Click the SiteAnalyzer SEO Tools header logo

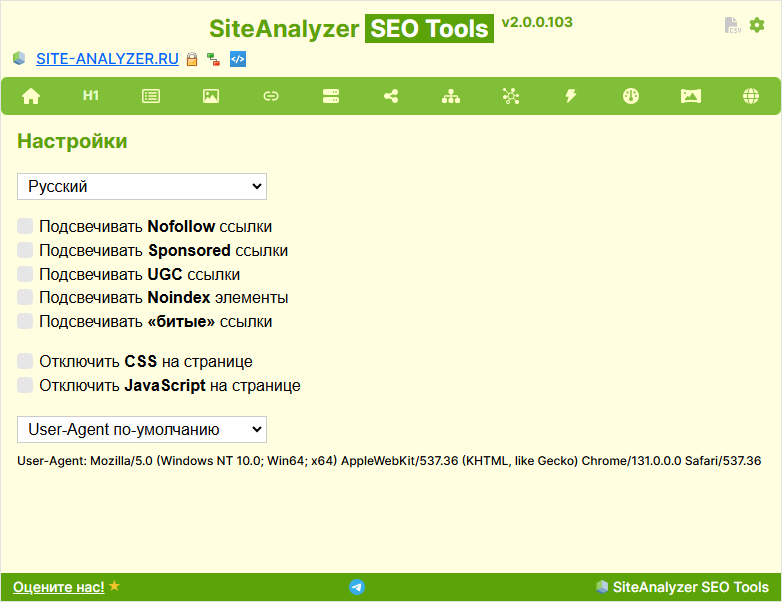352,28
